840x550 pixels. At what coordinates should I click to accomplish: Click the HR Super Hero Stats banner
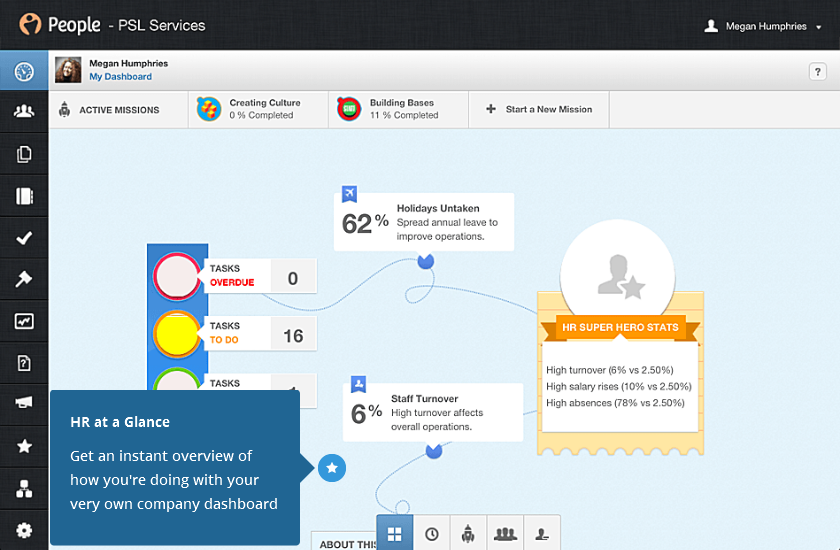(620, 327)
